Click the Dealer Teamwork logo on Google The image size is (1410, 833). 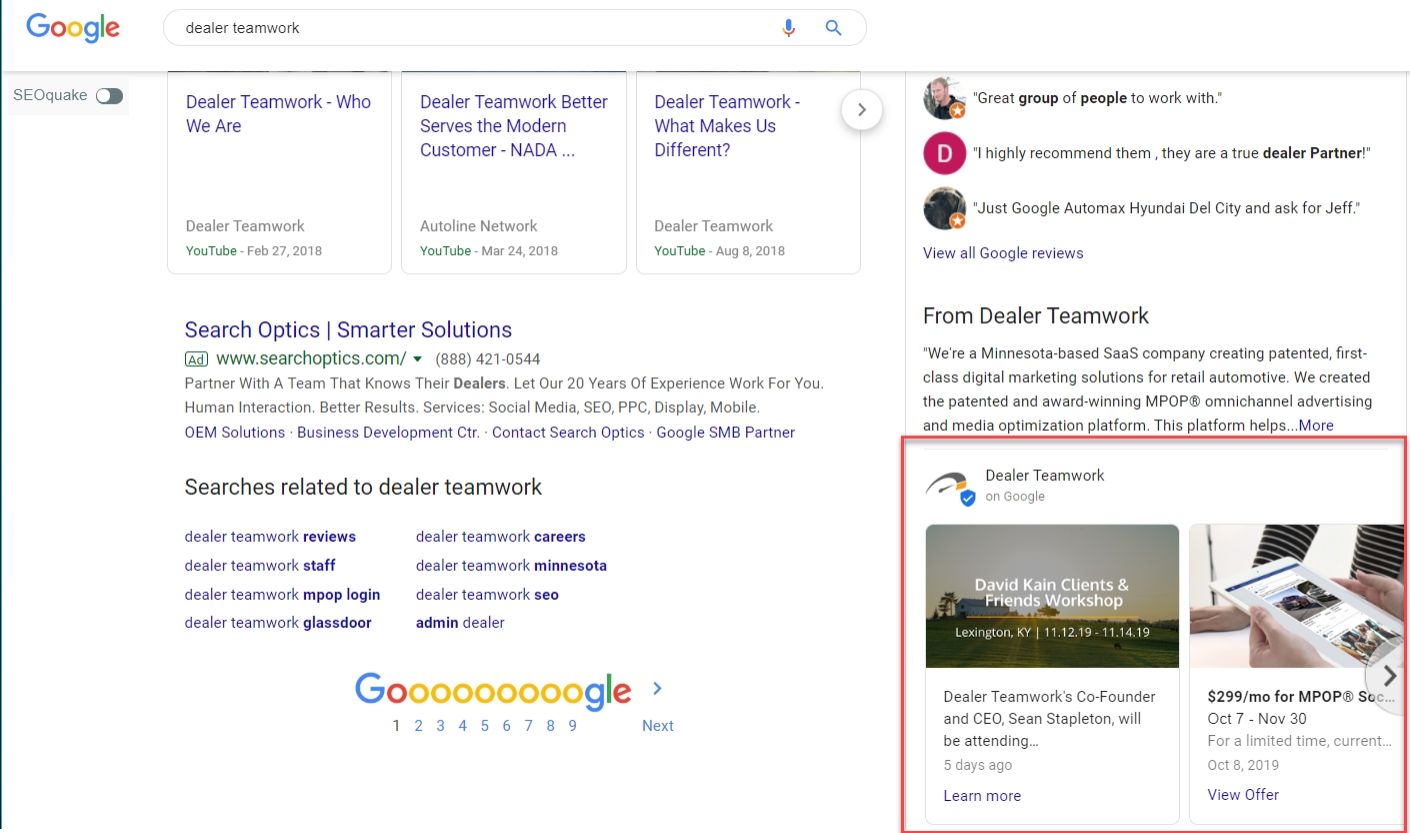[949, 486]
